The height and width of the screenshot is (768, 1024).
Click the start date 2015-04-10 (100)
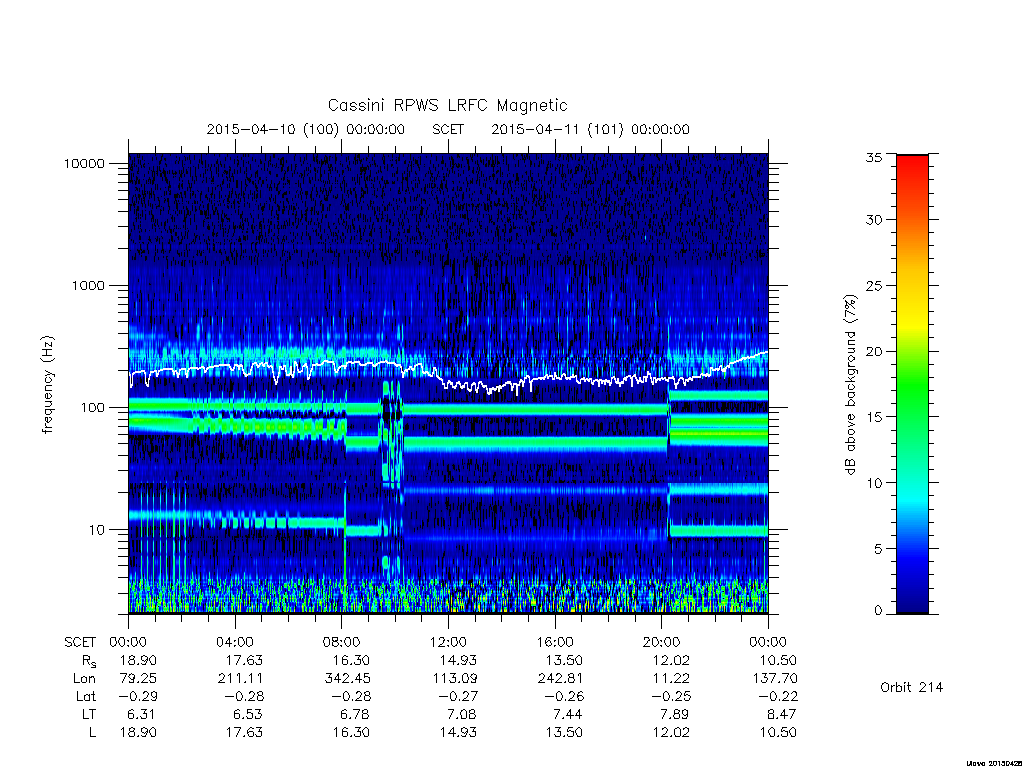(x=272, y=129)
